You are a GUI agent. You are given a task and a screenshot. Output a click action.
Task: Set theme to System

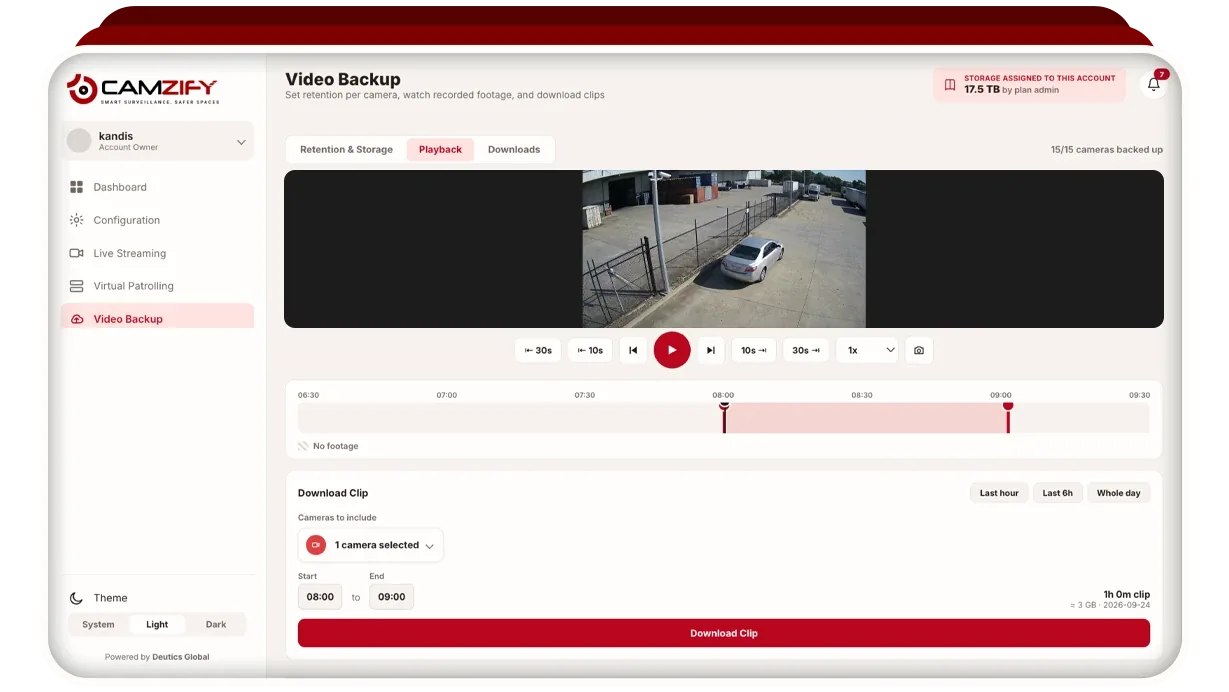point(98,624)
